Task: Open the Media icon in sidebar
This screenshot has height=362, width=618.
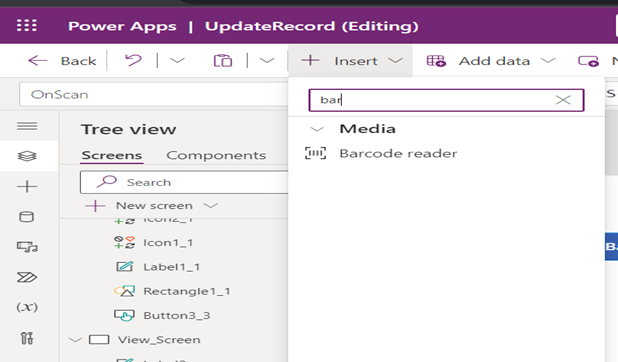Action: click(27, 247)
